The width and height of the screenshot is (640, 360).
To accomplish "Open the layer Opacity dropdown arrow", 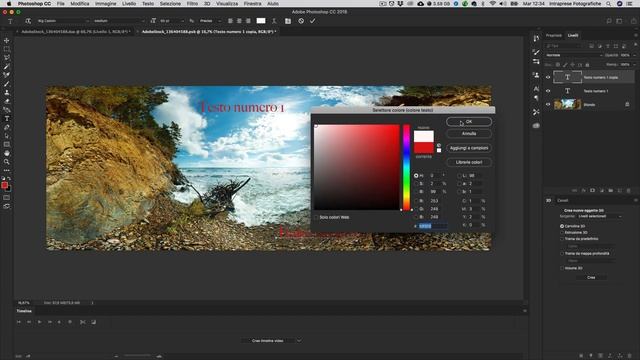I will tap(634, 55).
